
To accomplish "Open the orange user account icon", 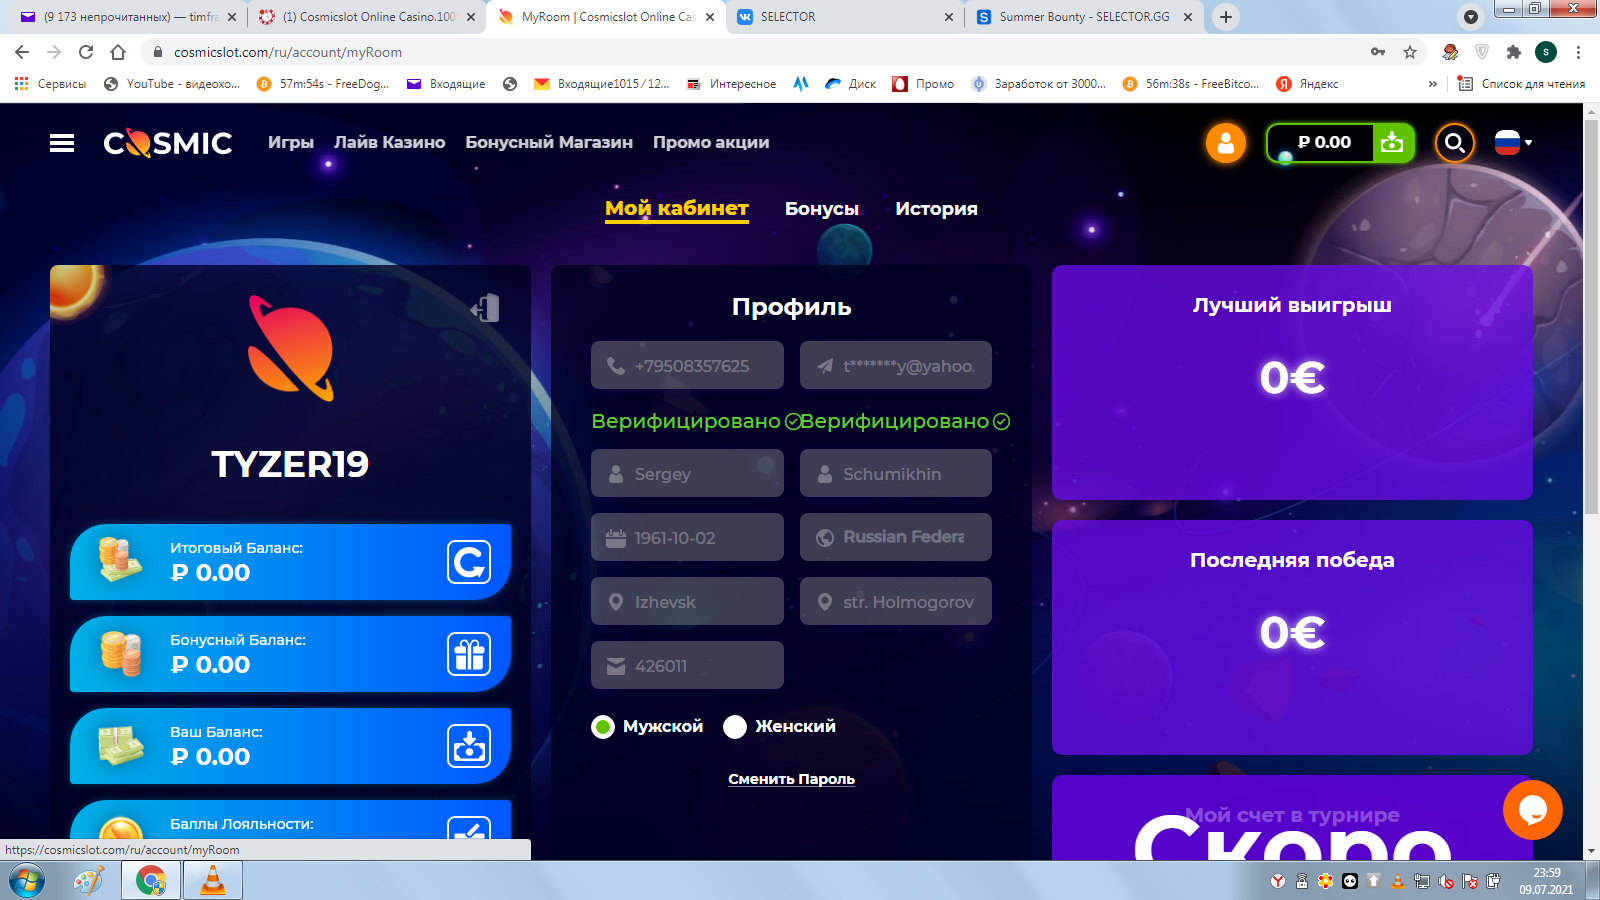I will 1226,143.
